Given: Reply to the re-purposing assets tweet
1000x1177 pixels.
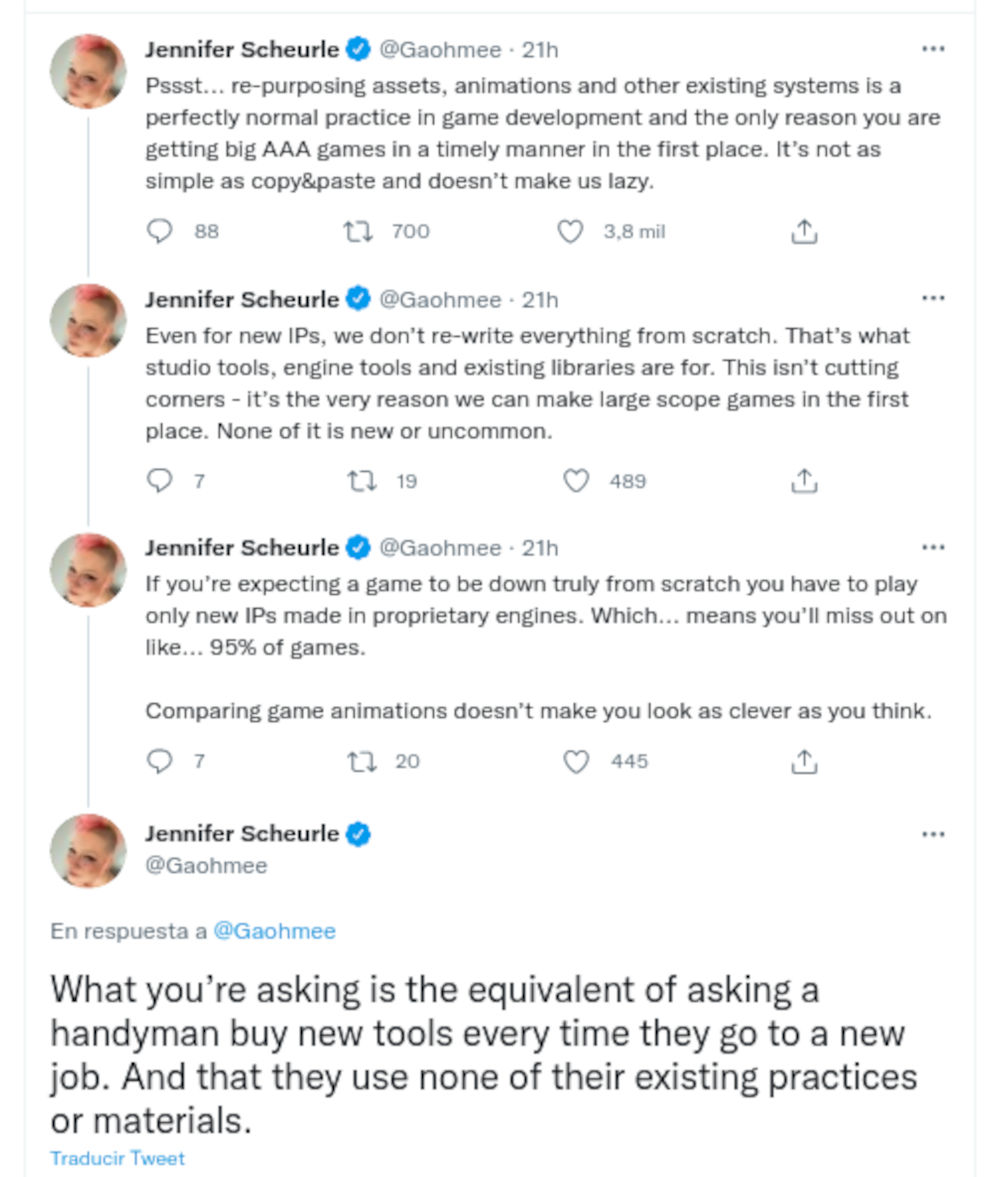Looking at the screenshot, I should (160, 232).
